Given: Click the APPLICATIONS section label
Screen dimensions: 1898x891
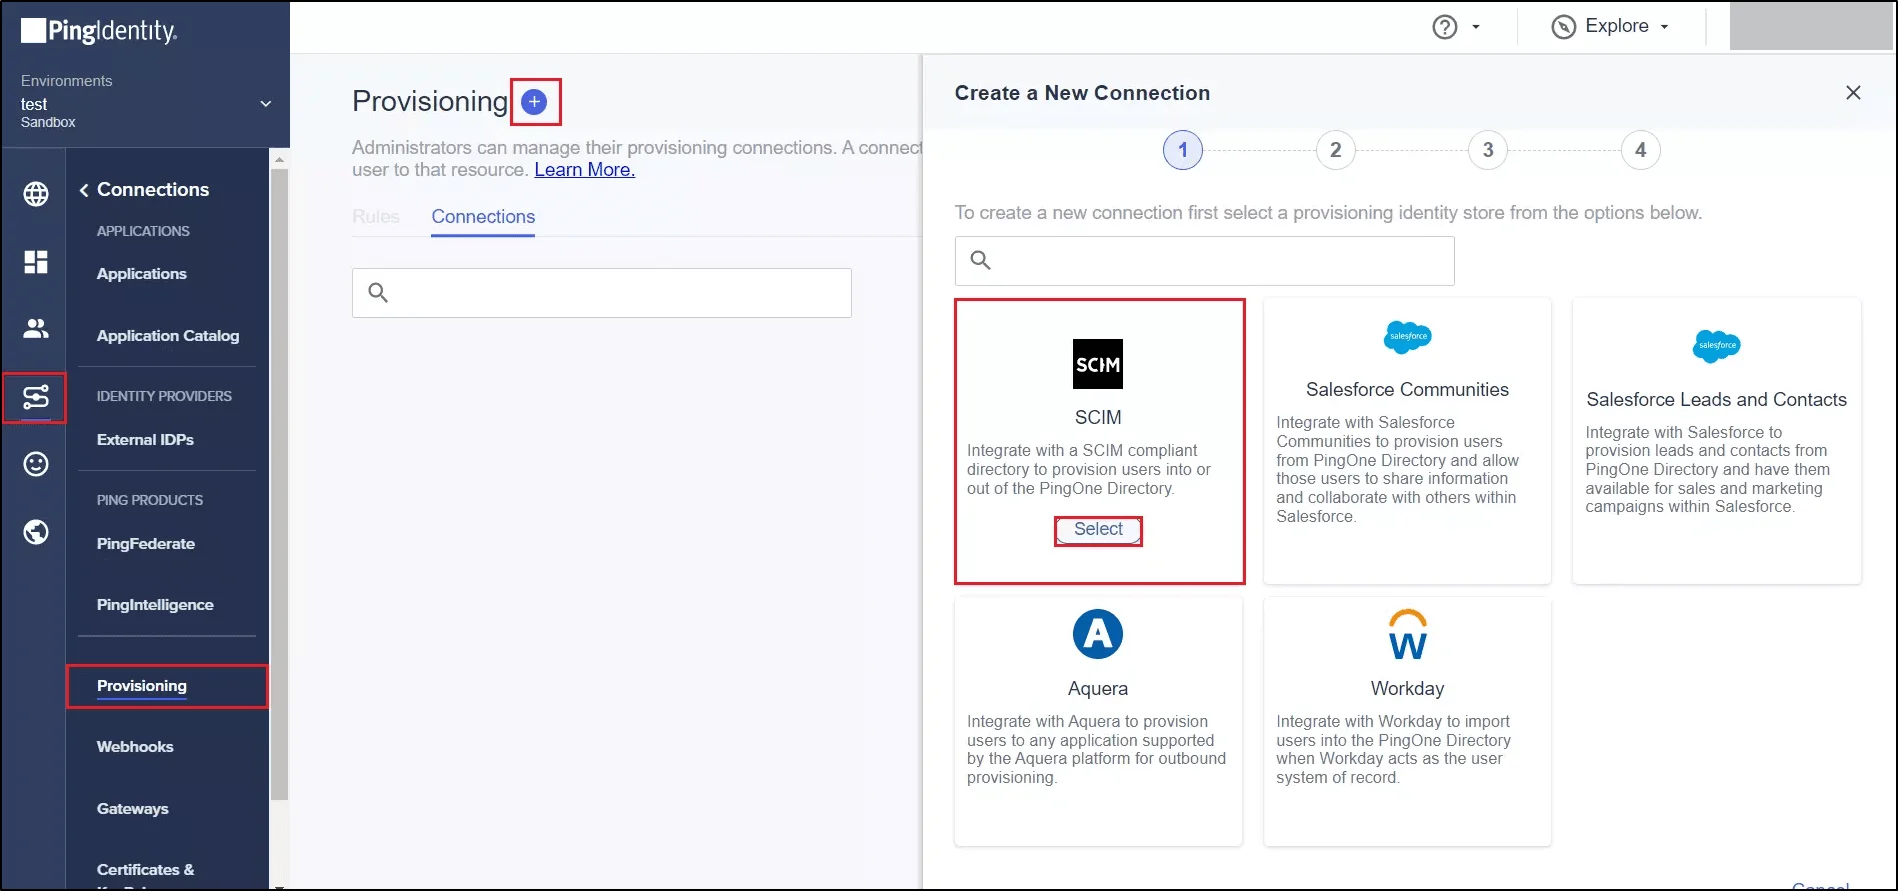Looking at the screenshot, I should pyautogui.click(x=143, y=231).
